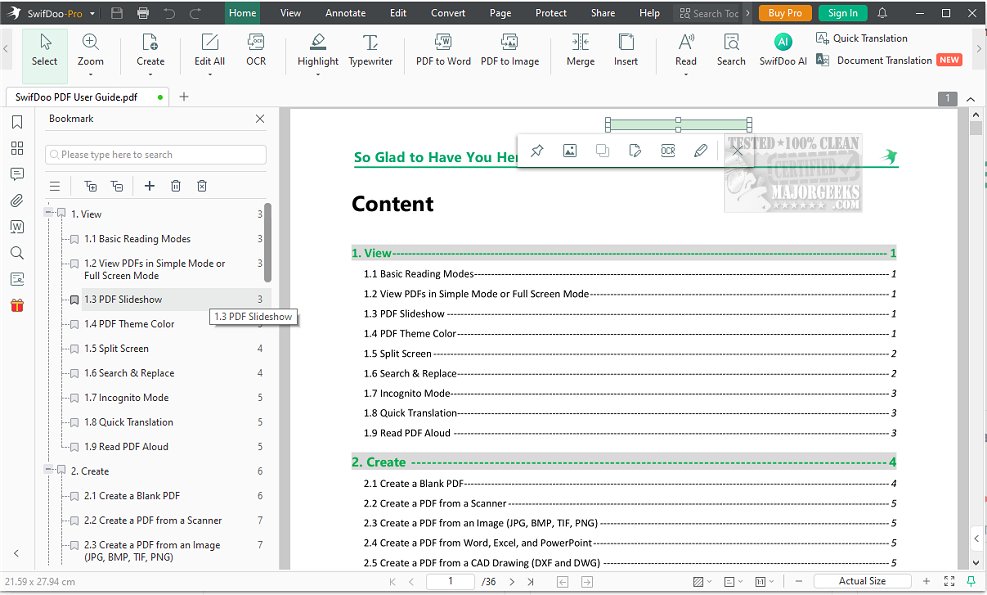The width and height of the screenshot is (987, 595).
Task: Delete the selected bookmark with trash icon
Action: [176, 186]
